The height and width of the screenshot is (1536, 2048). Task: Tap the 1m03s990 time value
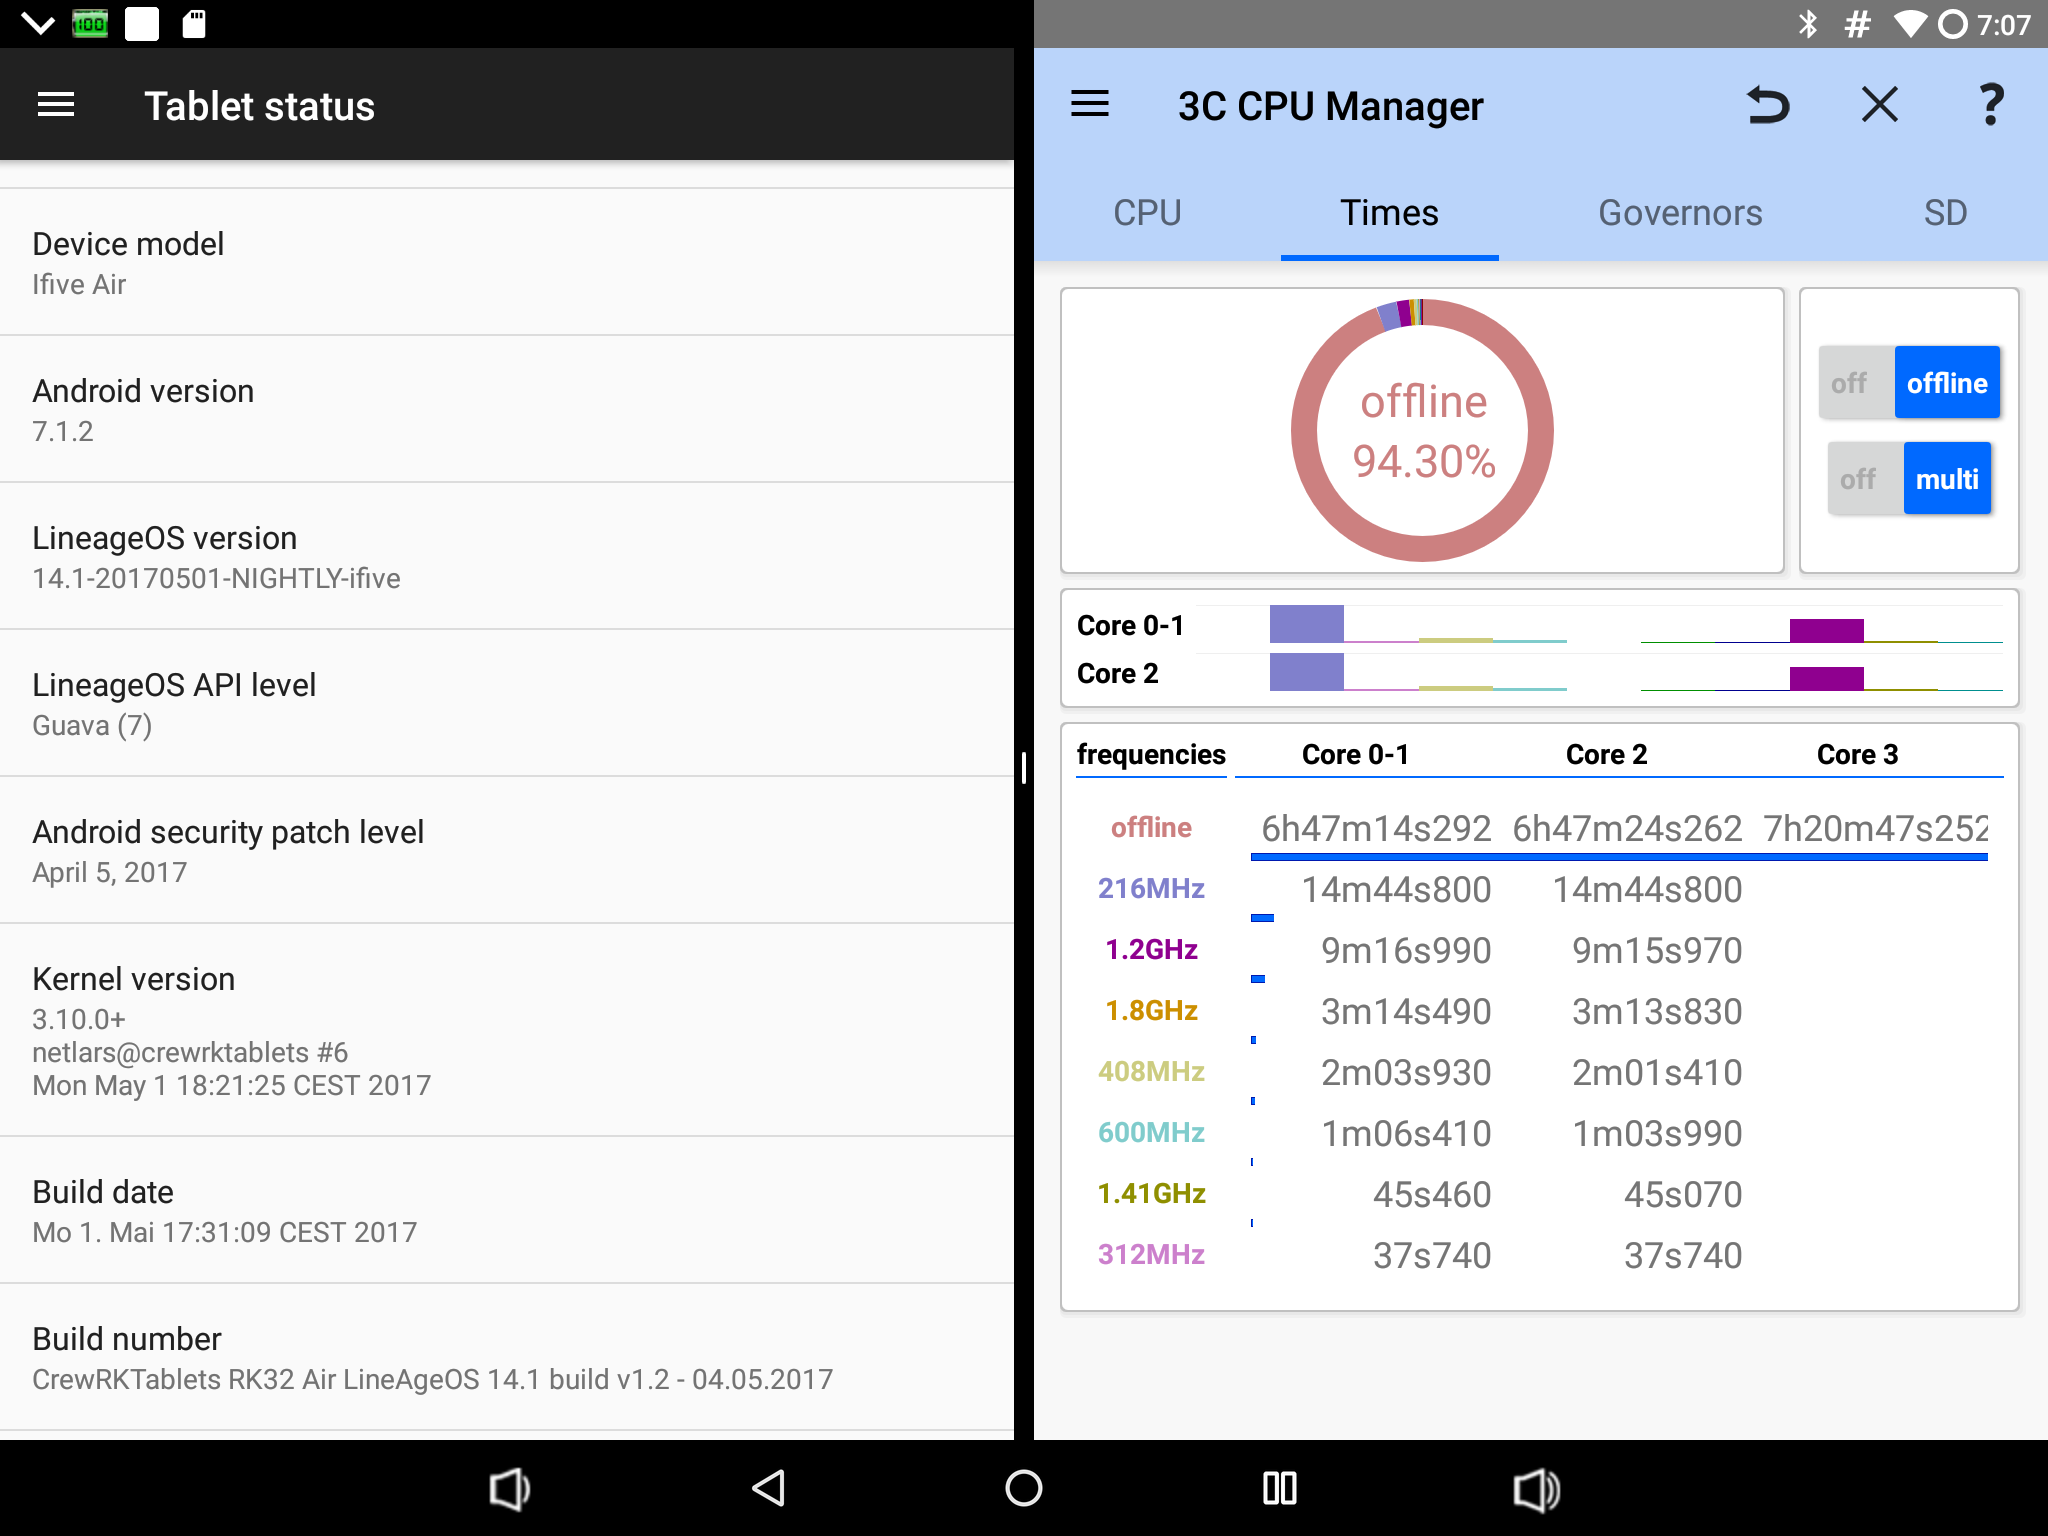click(1657, 1134)
